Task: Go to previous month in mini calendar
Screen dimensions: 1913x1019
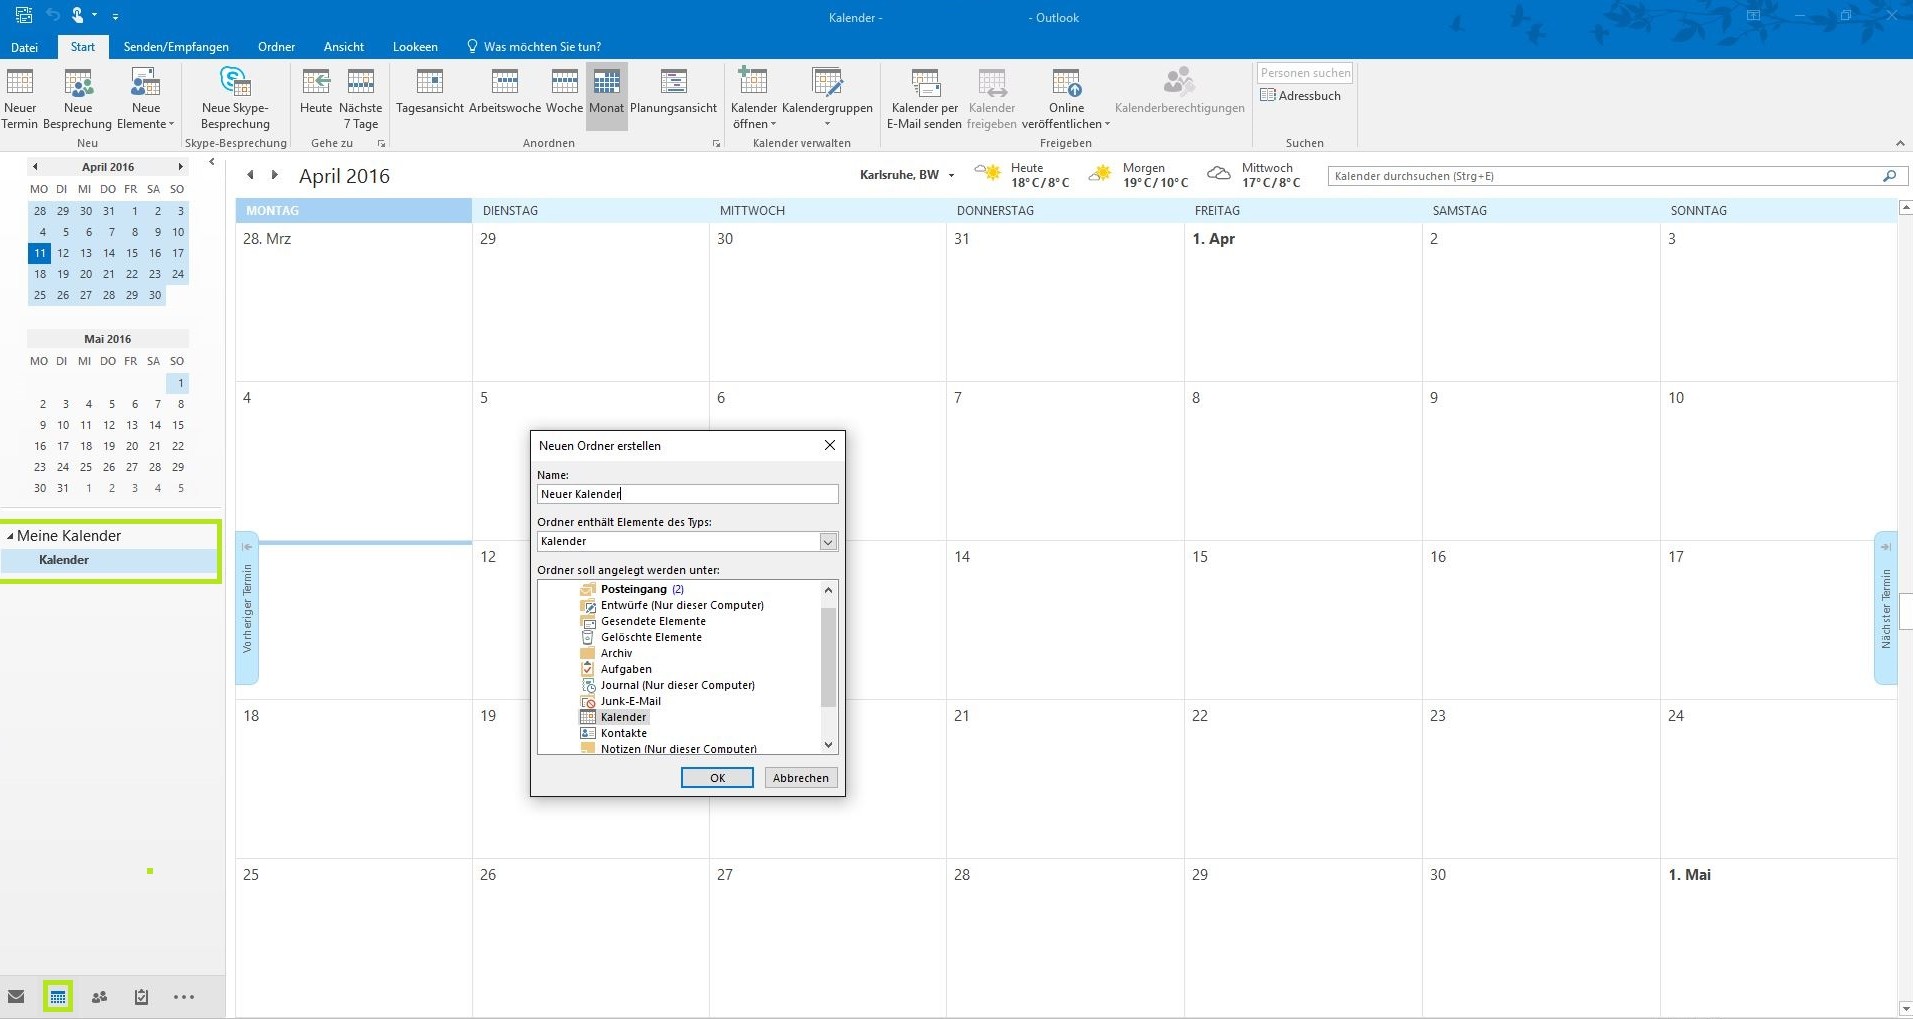Action: [35, 167]
